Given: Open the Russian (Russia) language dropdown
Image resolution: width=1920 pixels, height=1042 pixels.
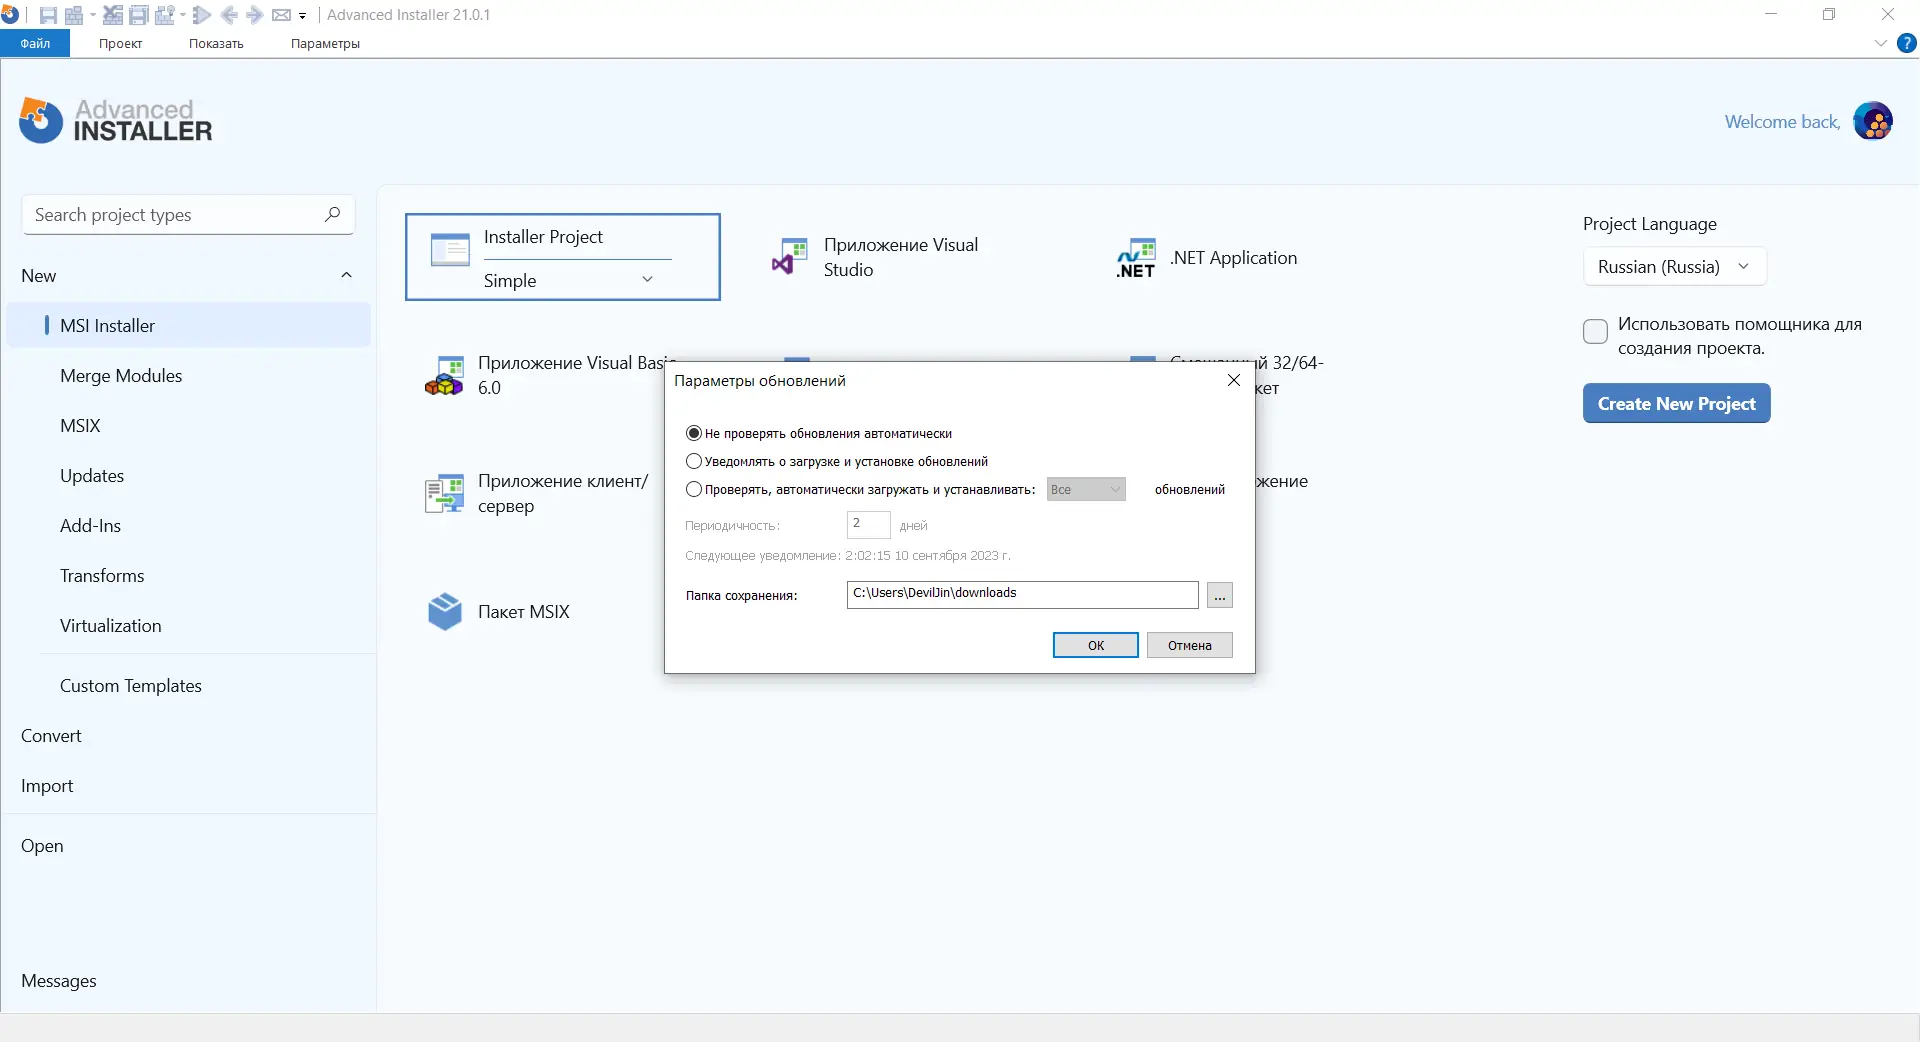Looking at the screenshot, I should 1675,267.
